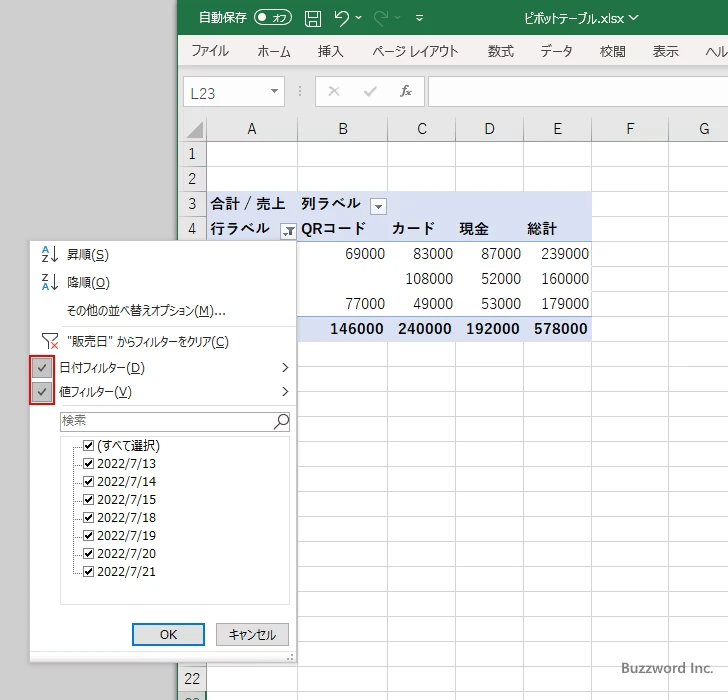The width and height of the screenshot is (728, 700).
Task: Select column A header
Action: [x=252, y=129]
